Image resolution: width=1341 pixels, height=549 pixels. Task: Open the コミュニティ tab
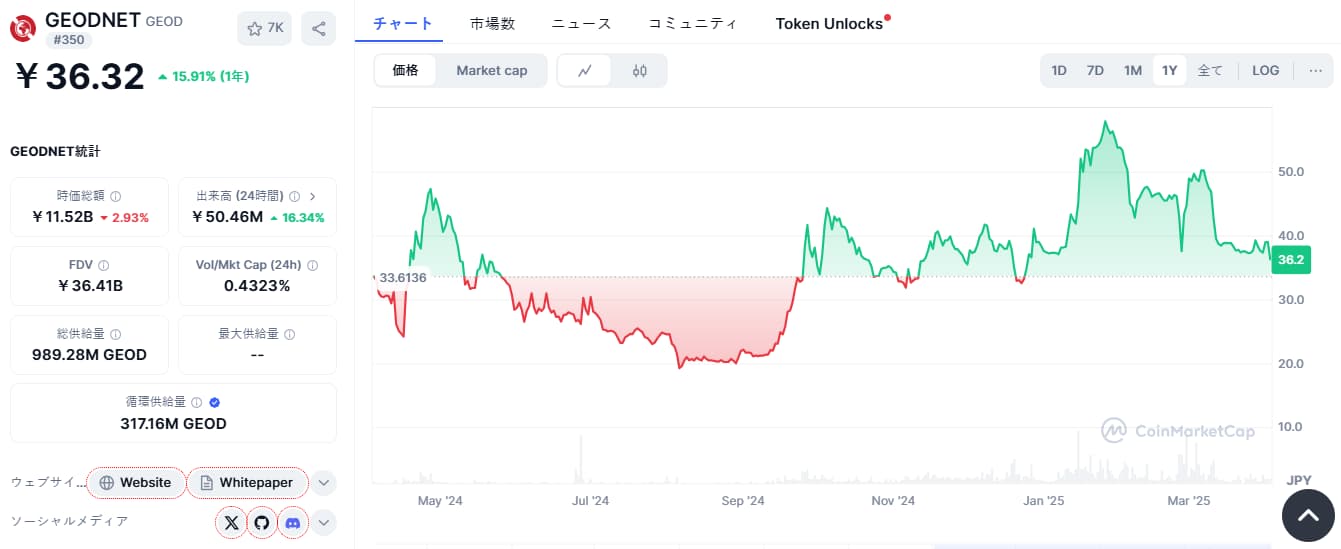point(693,23)
